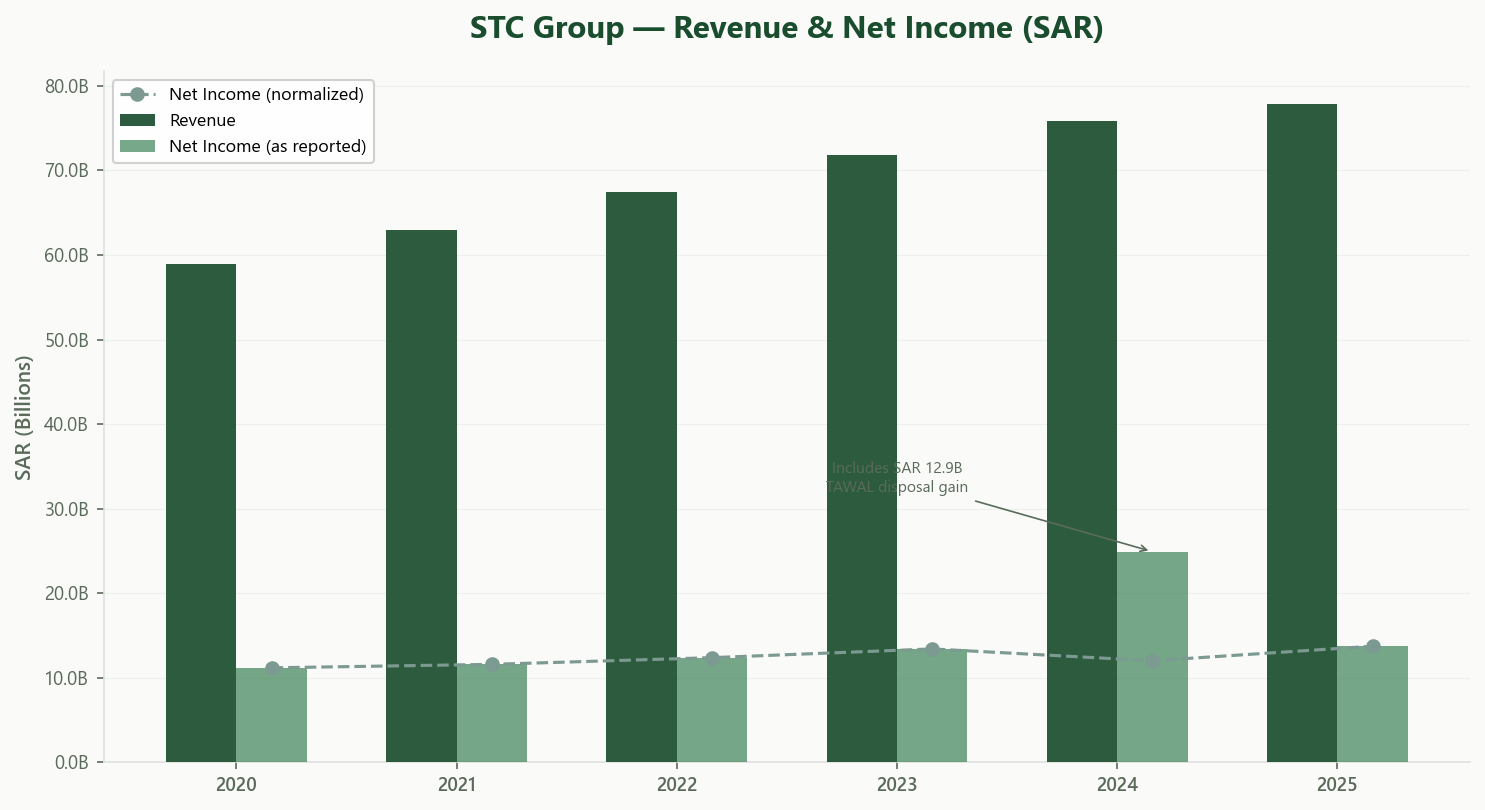
Task: Click the TAWAL disposal gain annotation text
Action: (x=896, y=477)
